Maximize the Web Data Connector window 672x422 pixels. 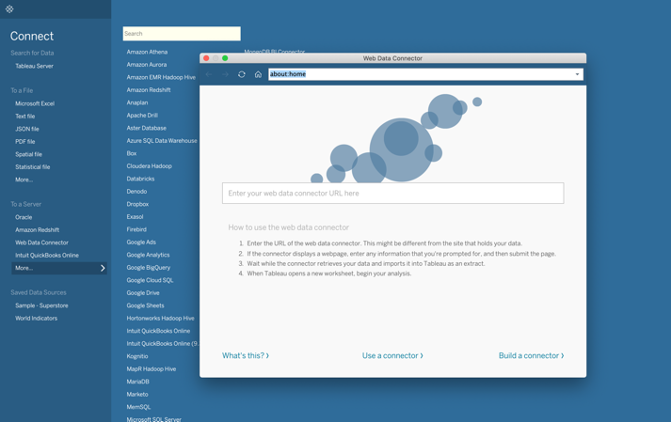coord(225,58)
